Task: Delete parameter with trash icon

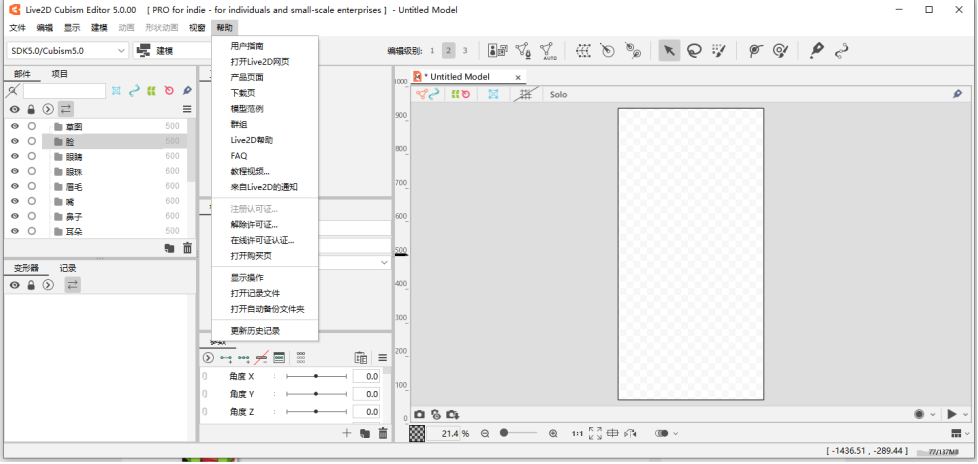Action: pos(383,433)
